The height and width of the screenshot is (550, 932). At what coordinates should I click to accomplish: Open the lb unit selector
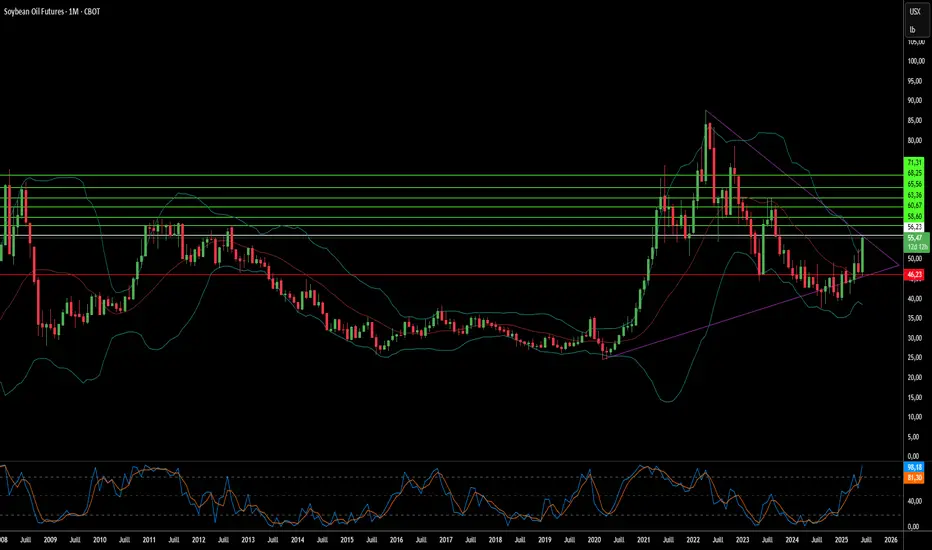pos(914,30)
